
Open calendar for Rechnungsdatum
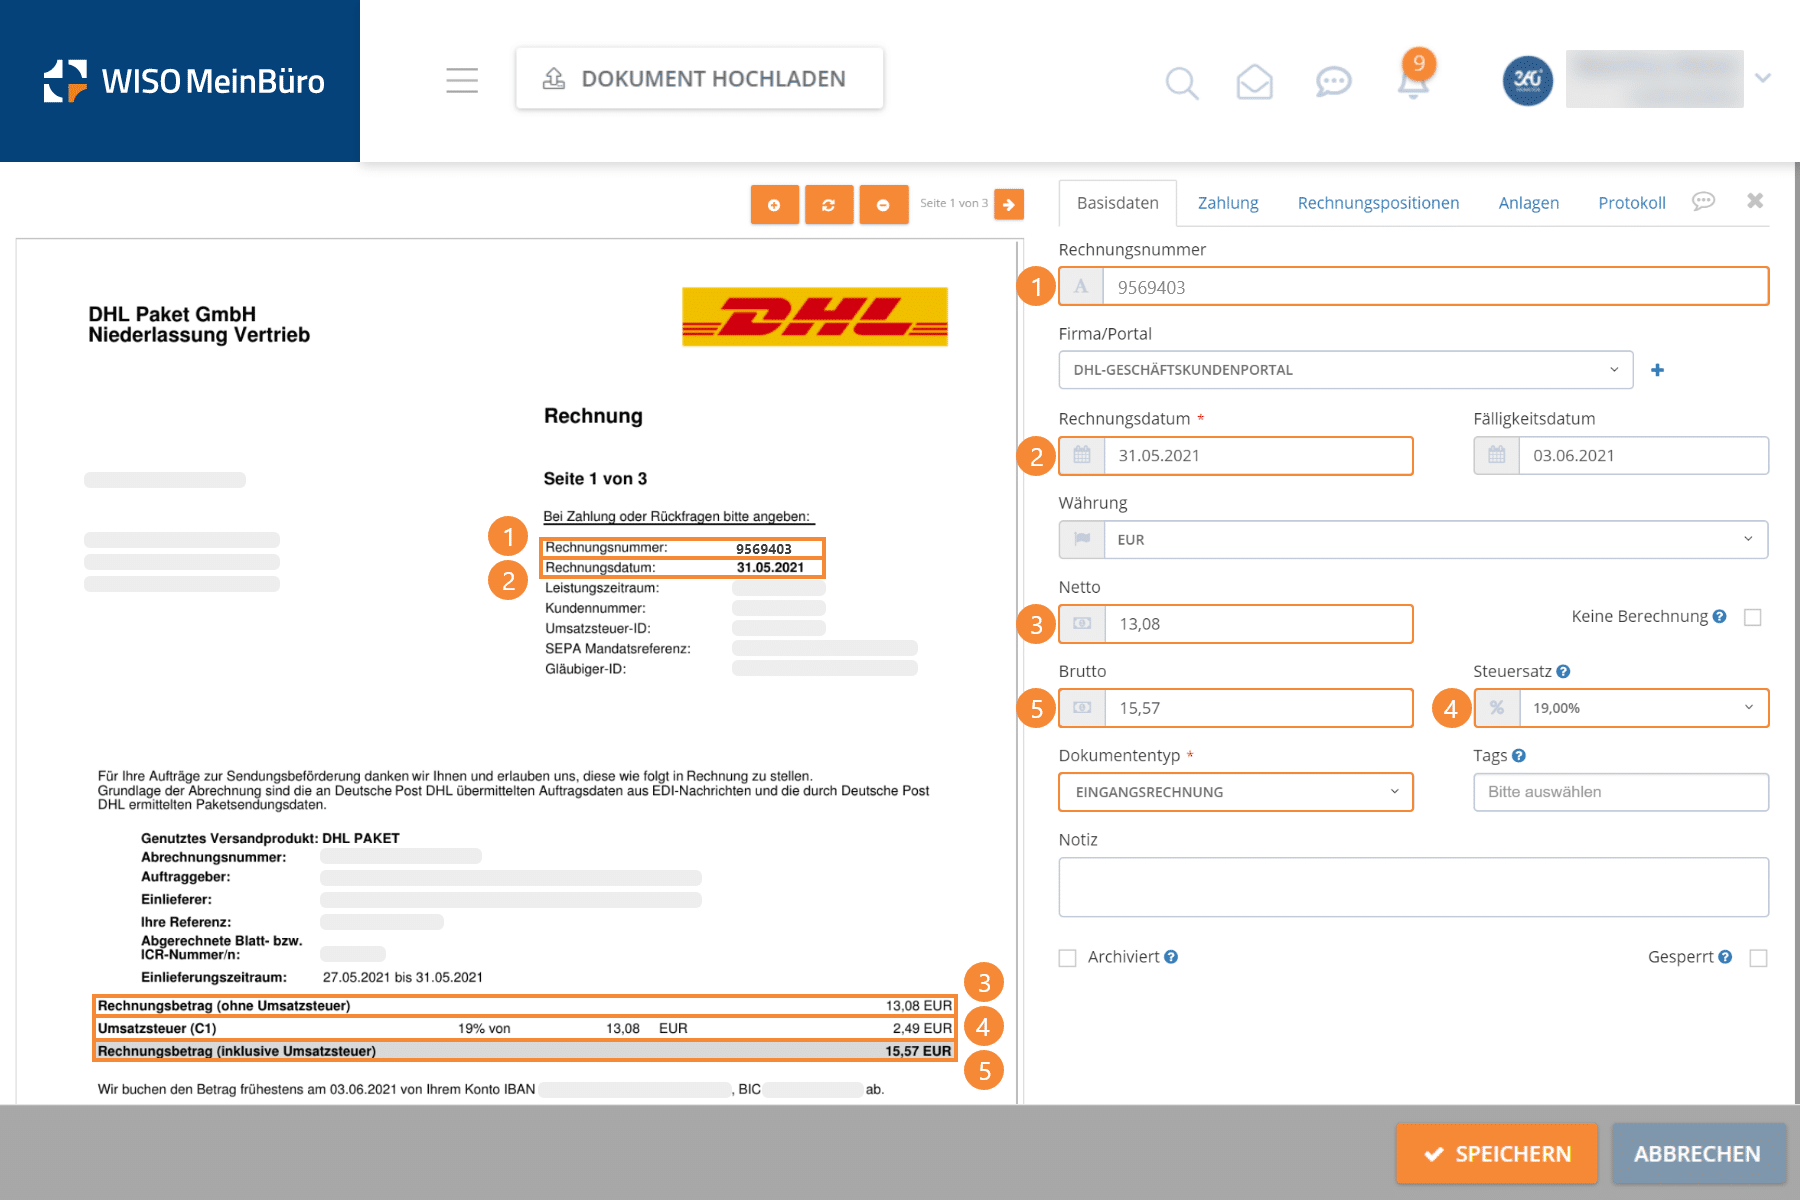click(1082, 455)
